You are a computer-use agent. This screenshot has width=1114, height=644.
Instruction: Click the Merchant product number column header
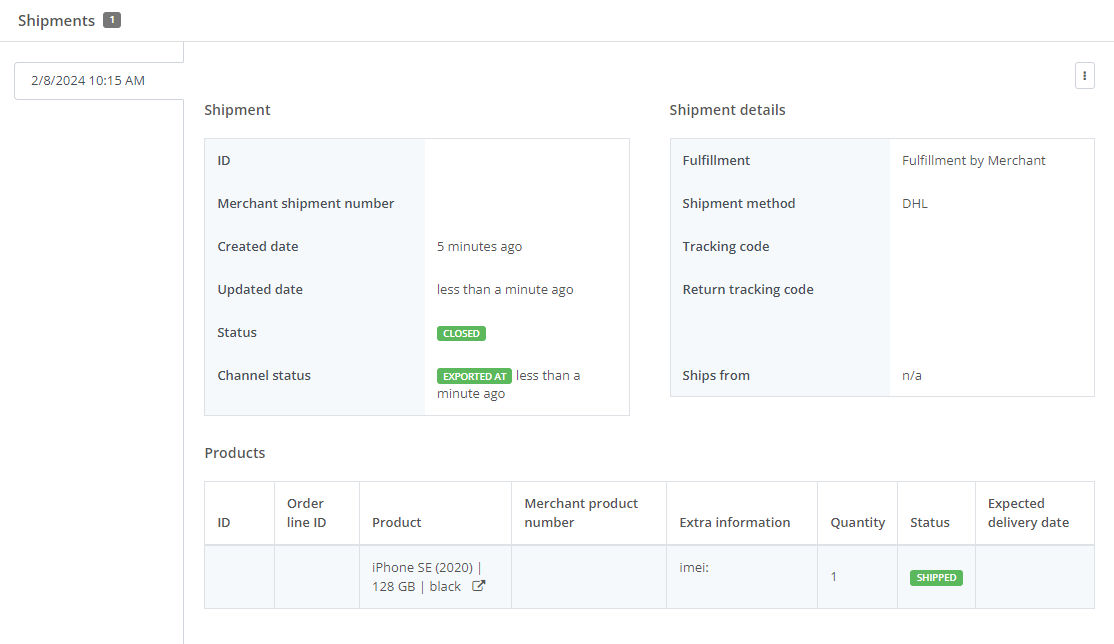coord(581,513)
